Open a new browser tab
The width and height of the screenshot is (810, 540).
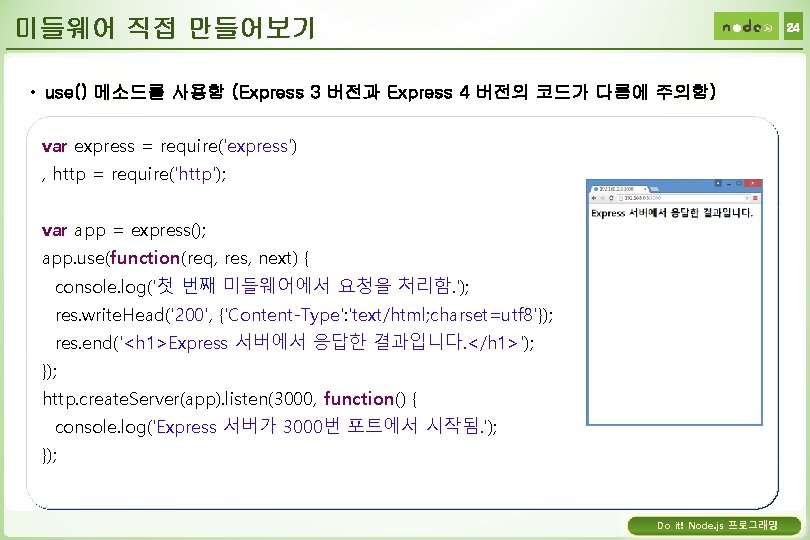pyautogui.click(x=654, y=189)
